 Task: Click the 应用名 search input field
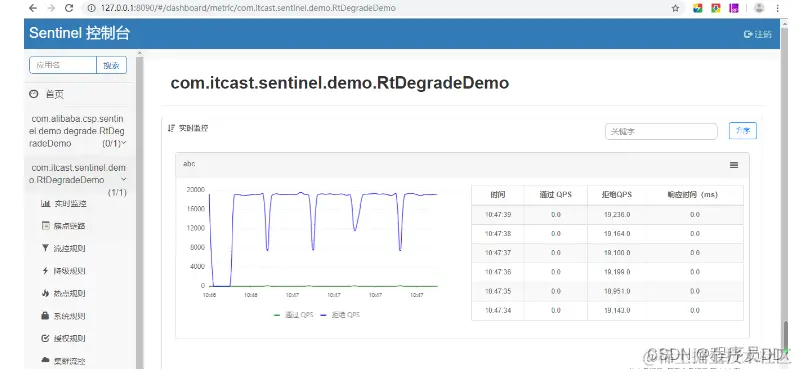63,65
